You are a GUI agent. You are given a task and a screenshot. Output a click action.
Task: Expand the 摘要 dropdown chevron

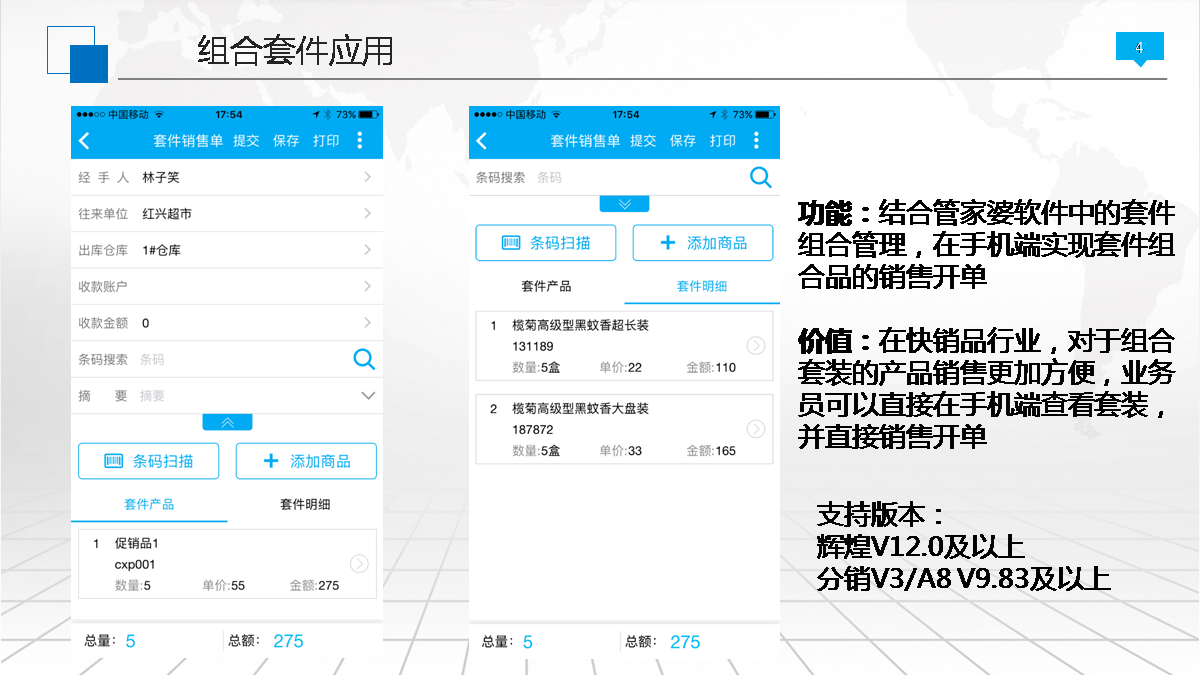(367, 396)
